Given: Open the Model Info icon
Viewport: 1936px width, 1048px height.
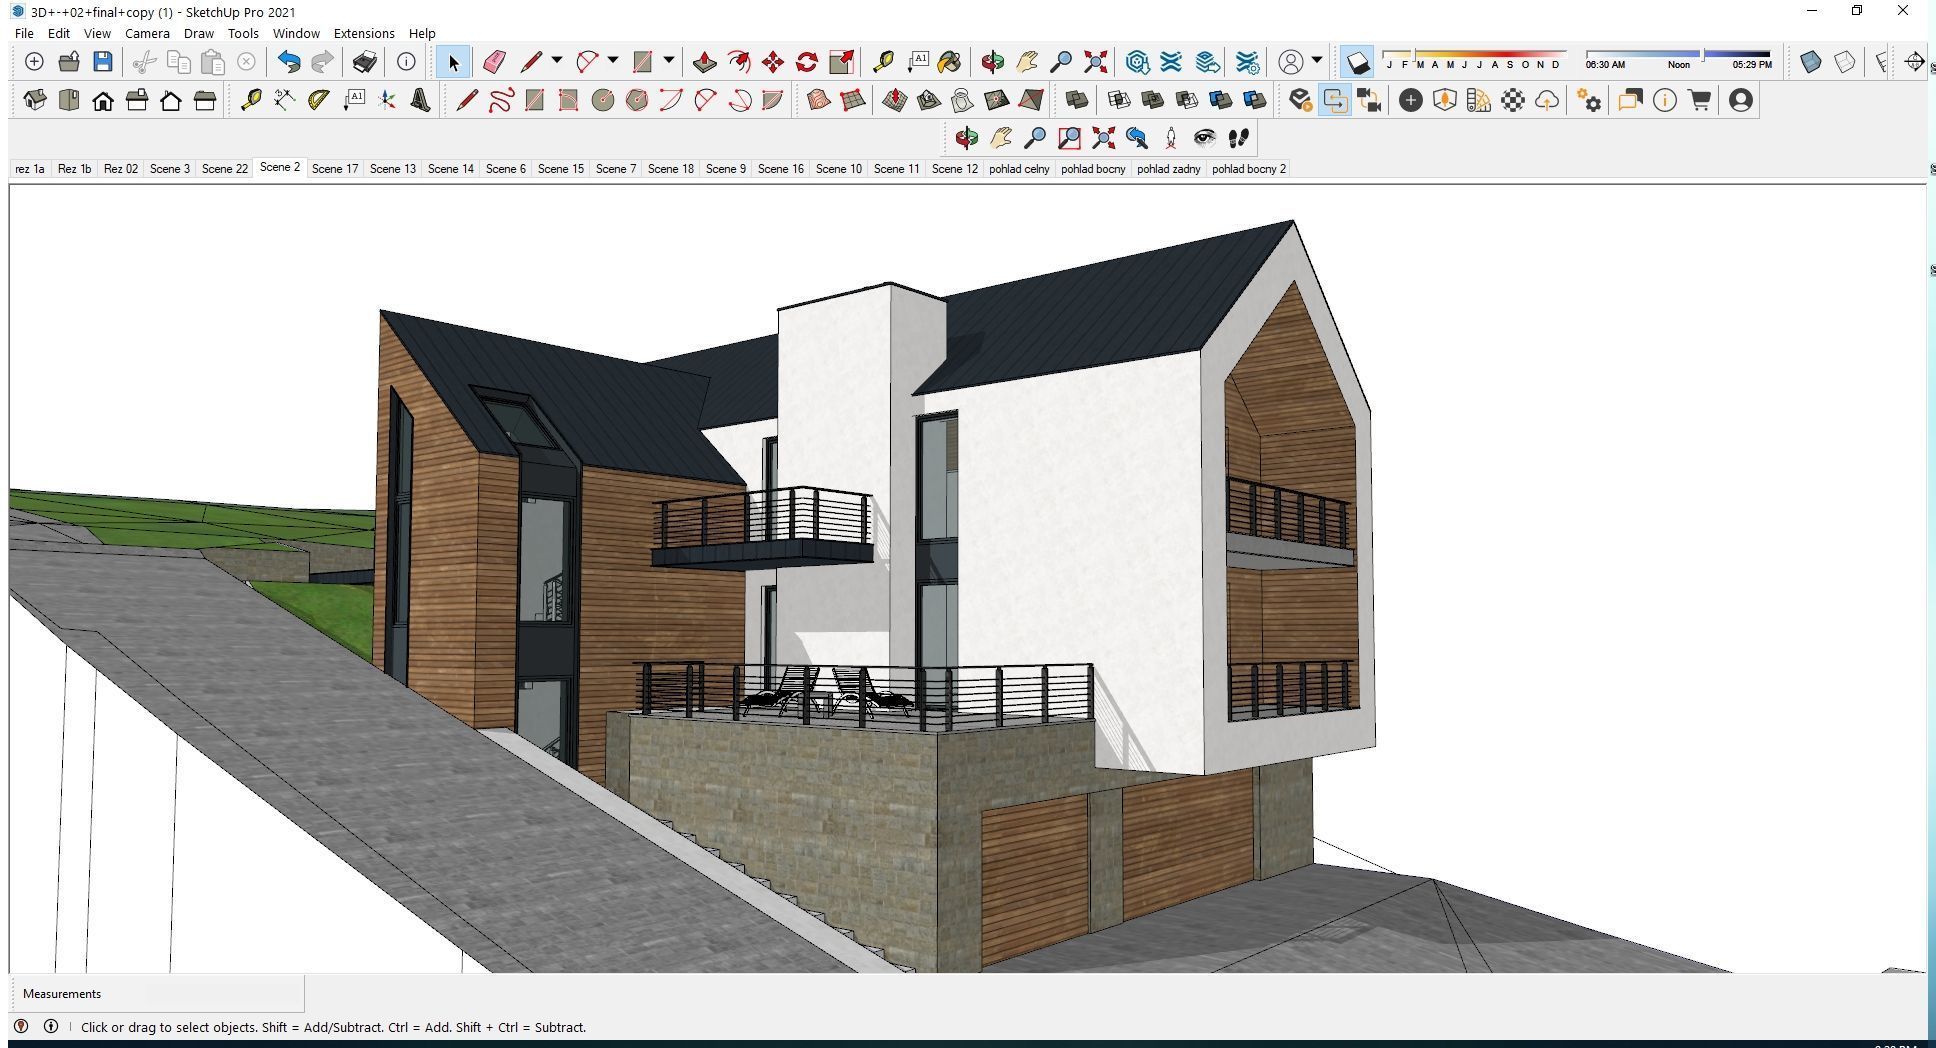Looking at the screenshot, I should (406, 62).
